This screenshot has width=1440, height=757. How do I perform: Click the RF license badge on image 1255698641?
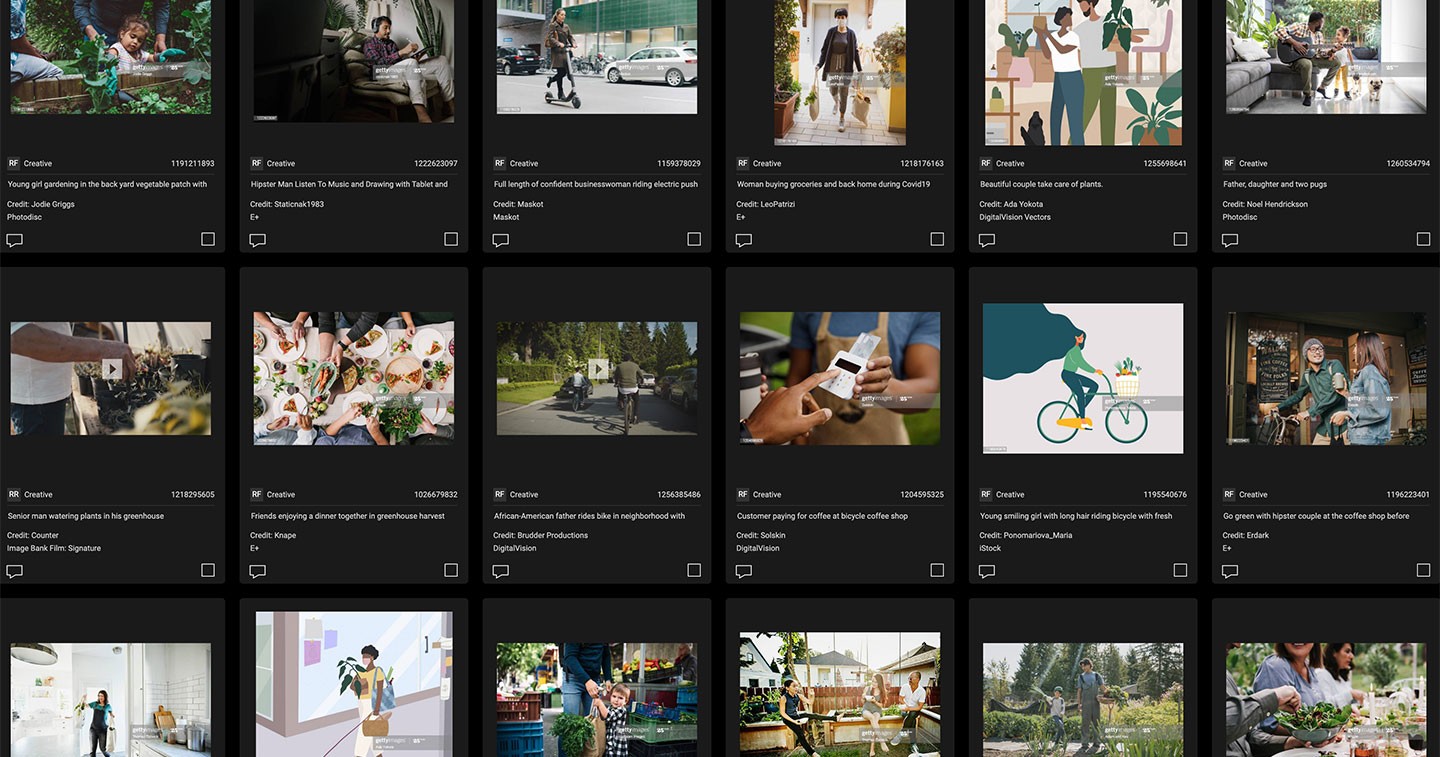[x=986, y=163]
